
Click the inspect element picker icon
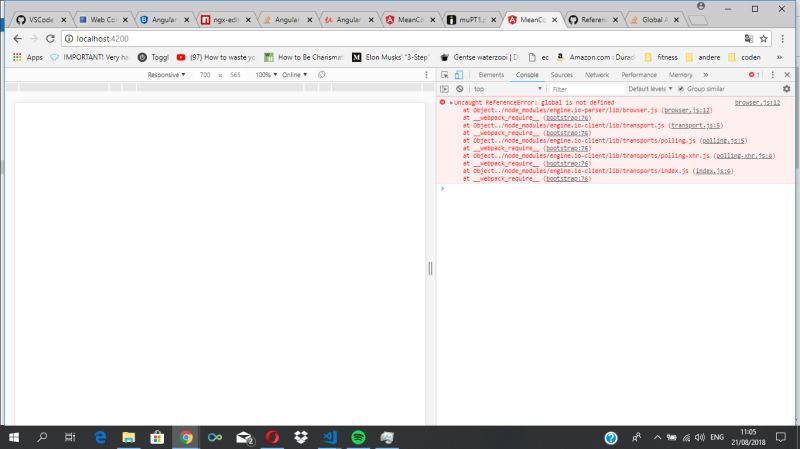click(x=444, y=74)
